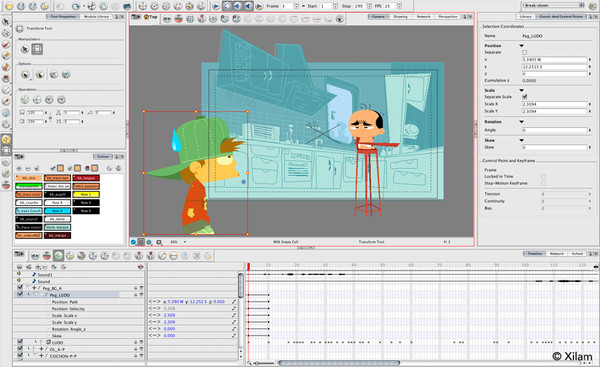Image resolution: width=600 pixels, height=367 pixels.
Task: Click the green add-layer icon in Timeline toolbar
Action: click(x=58, y=256)
